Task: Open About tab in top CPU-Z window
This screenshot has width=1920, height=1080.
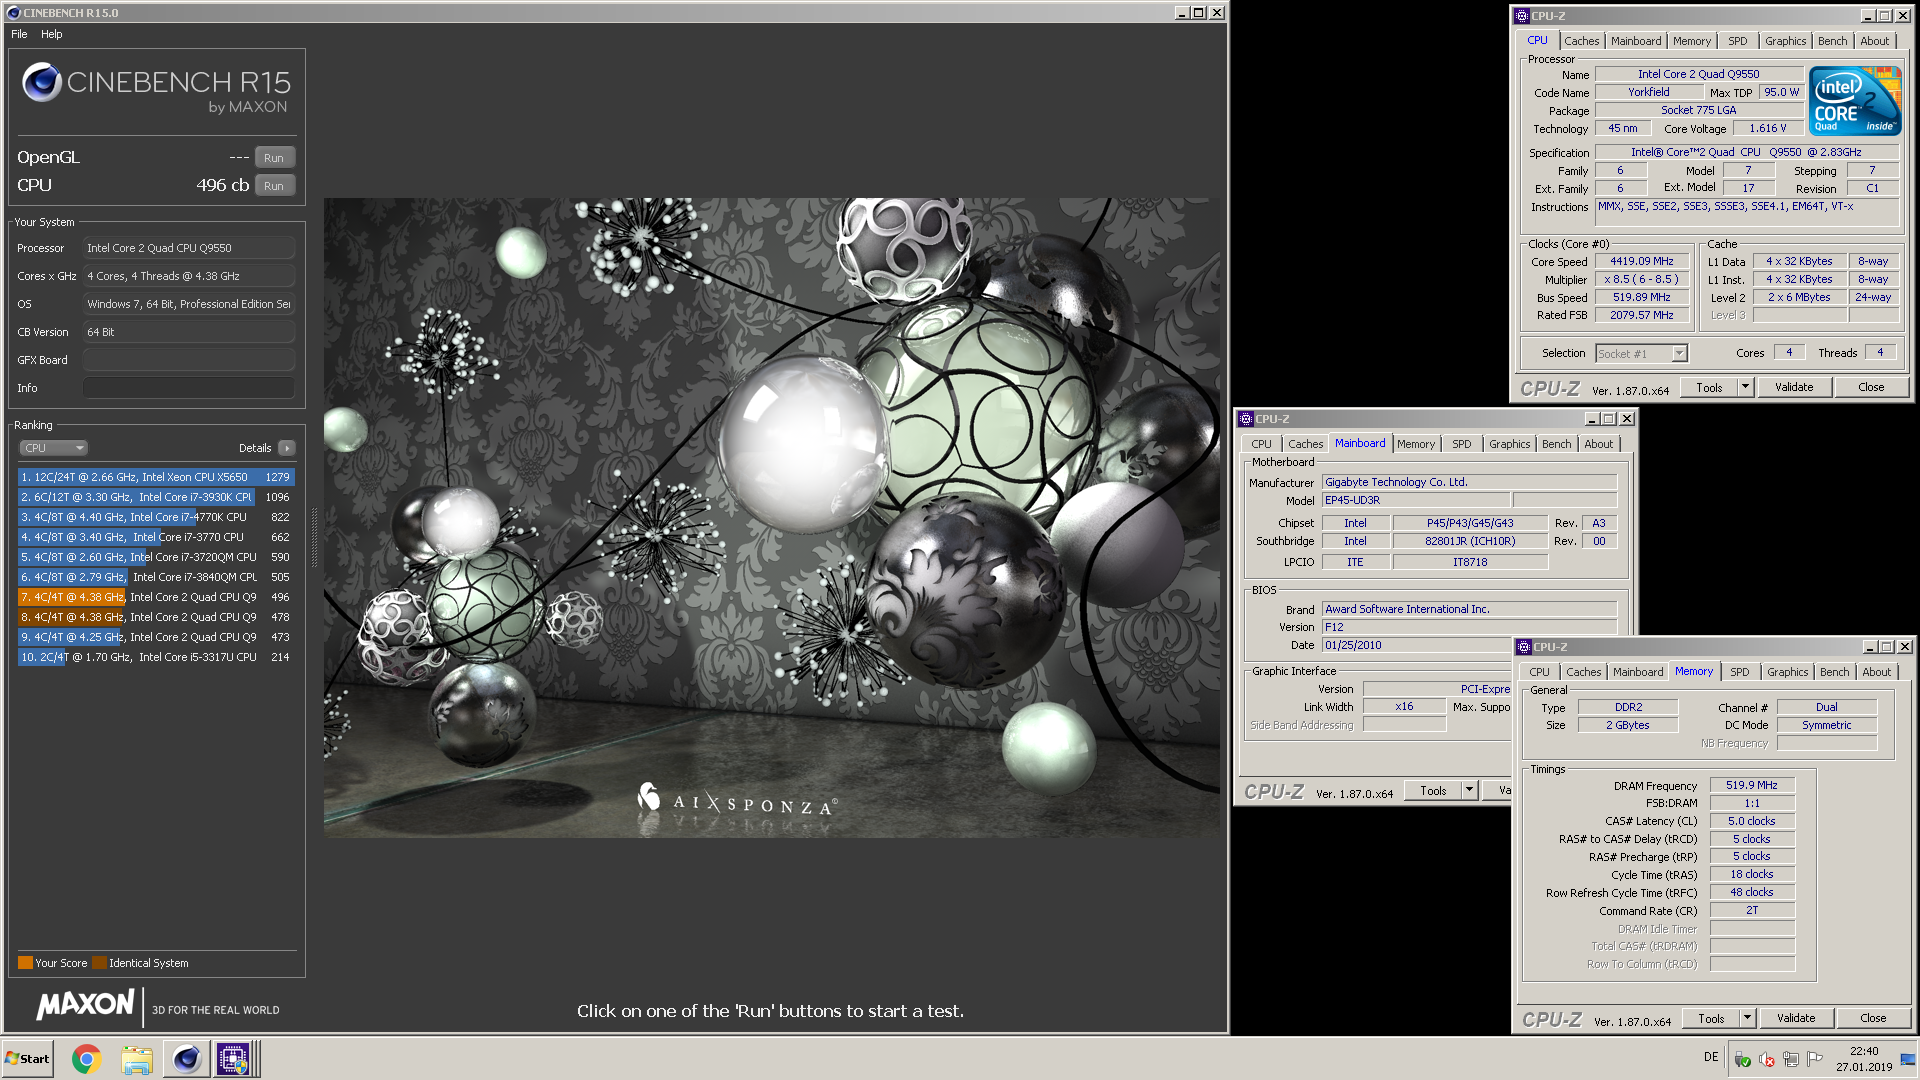Action: coord(1875,41)
